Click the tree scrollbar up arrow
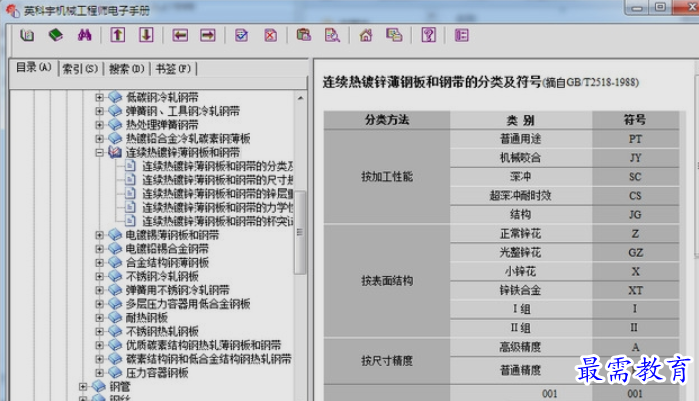Screen dimensions: 699x401 [x=300, y=98]
